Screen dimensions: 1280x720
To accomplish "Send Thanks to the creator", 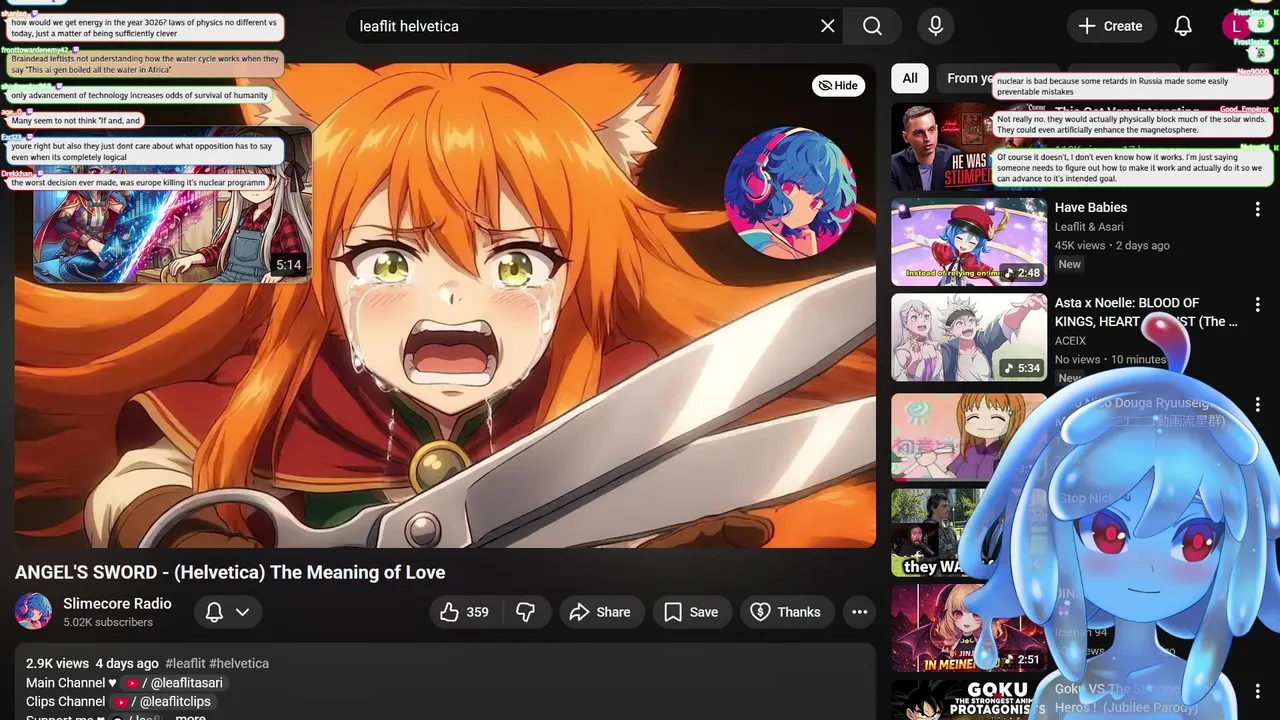I will point(786,612).
